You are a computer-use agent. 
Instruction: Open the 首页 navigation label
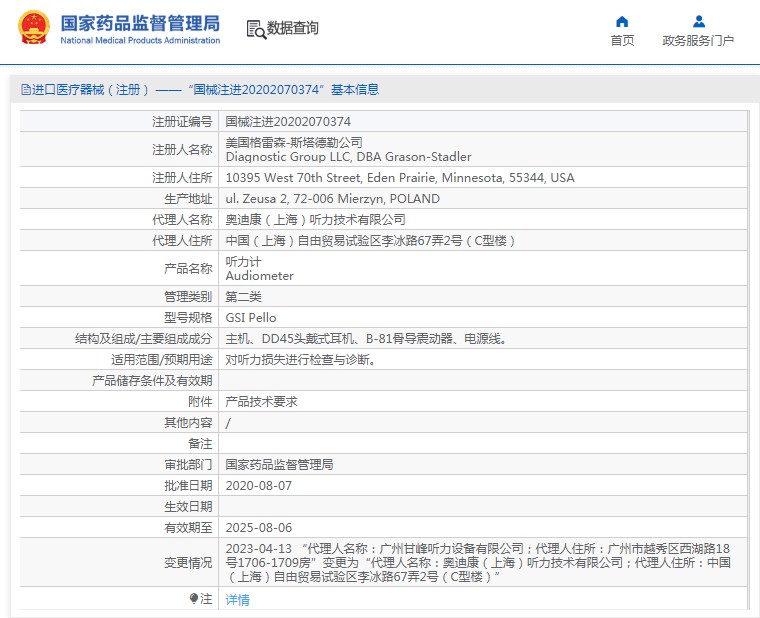point(622,41)
